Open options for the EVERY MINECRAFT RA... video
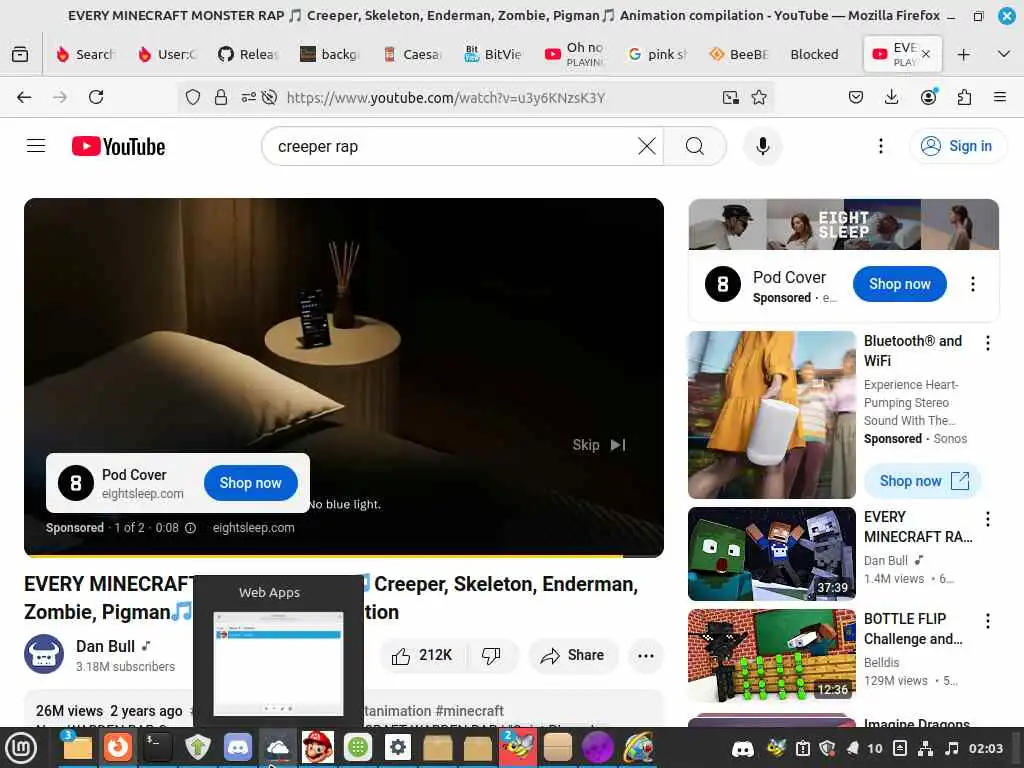The image size is (1024, 768). click(987, 519)
